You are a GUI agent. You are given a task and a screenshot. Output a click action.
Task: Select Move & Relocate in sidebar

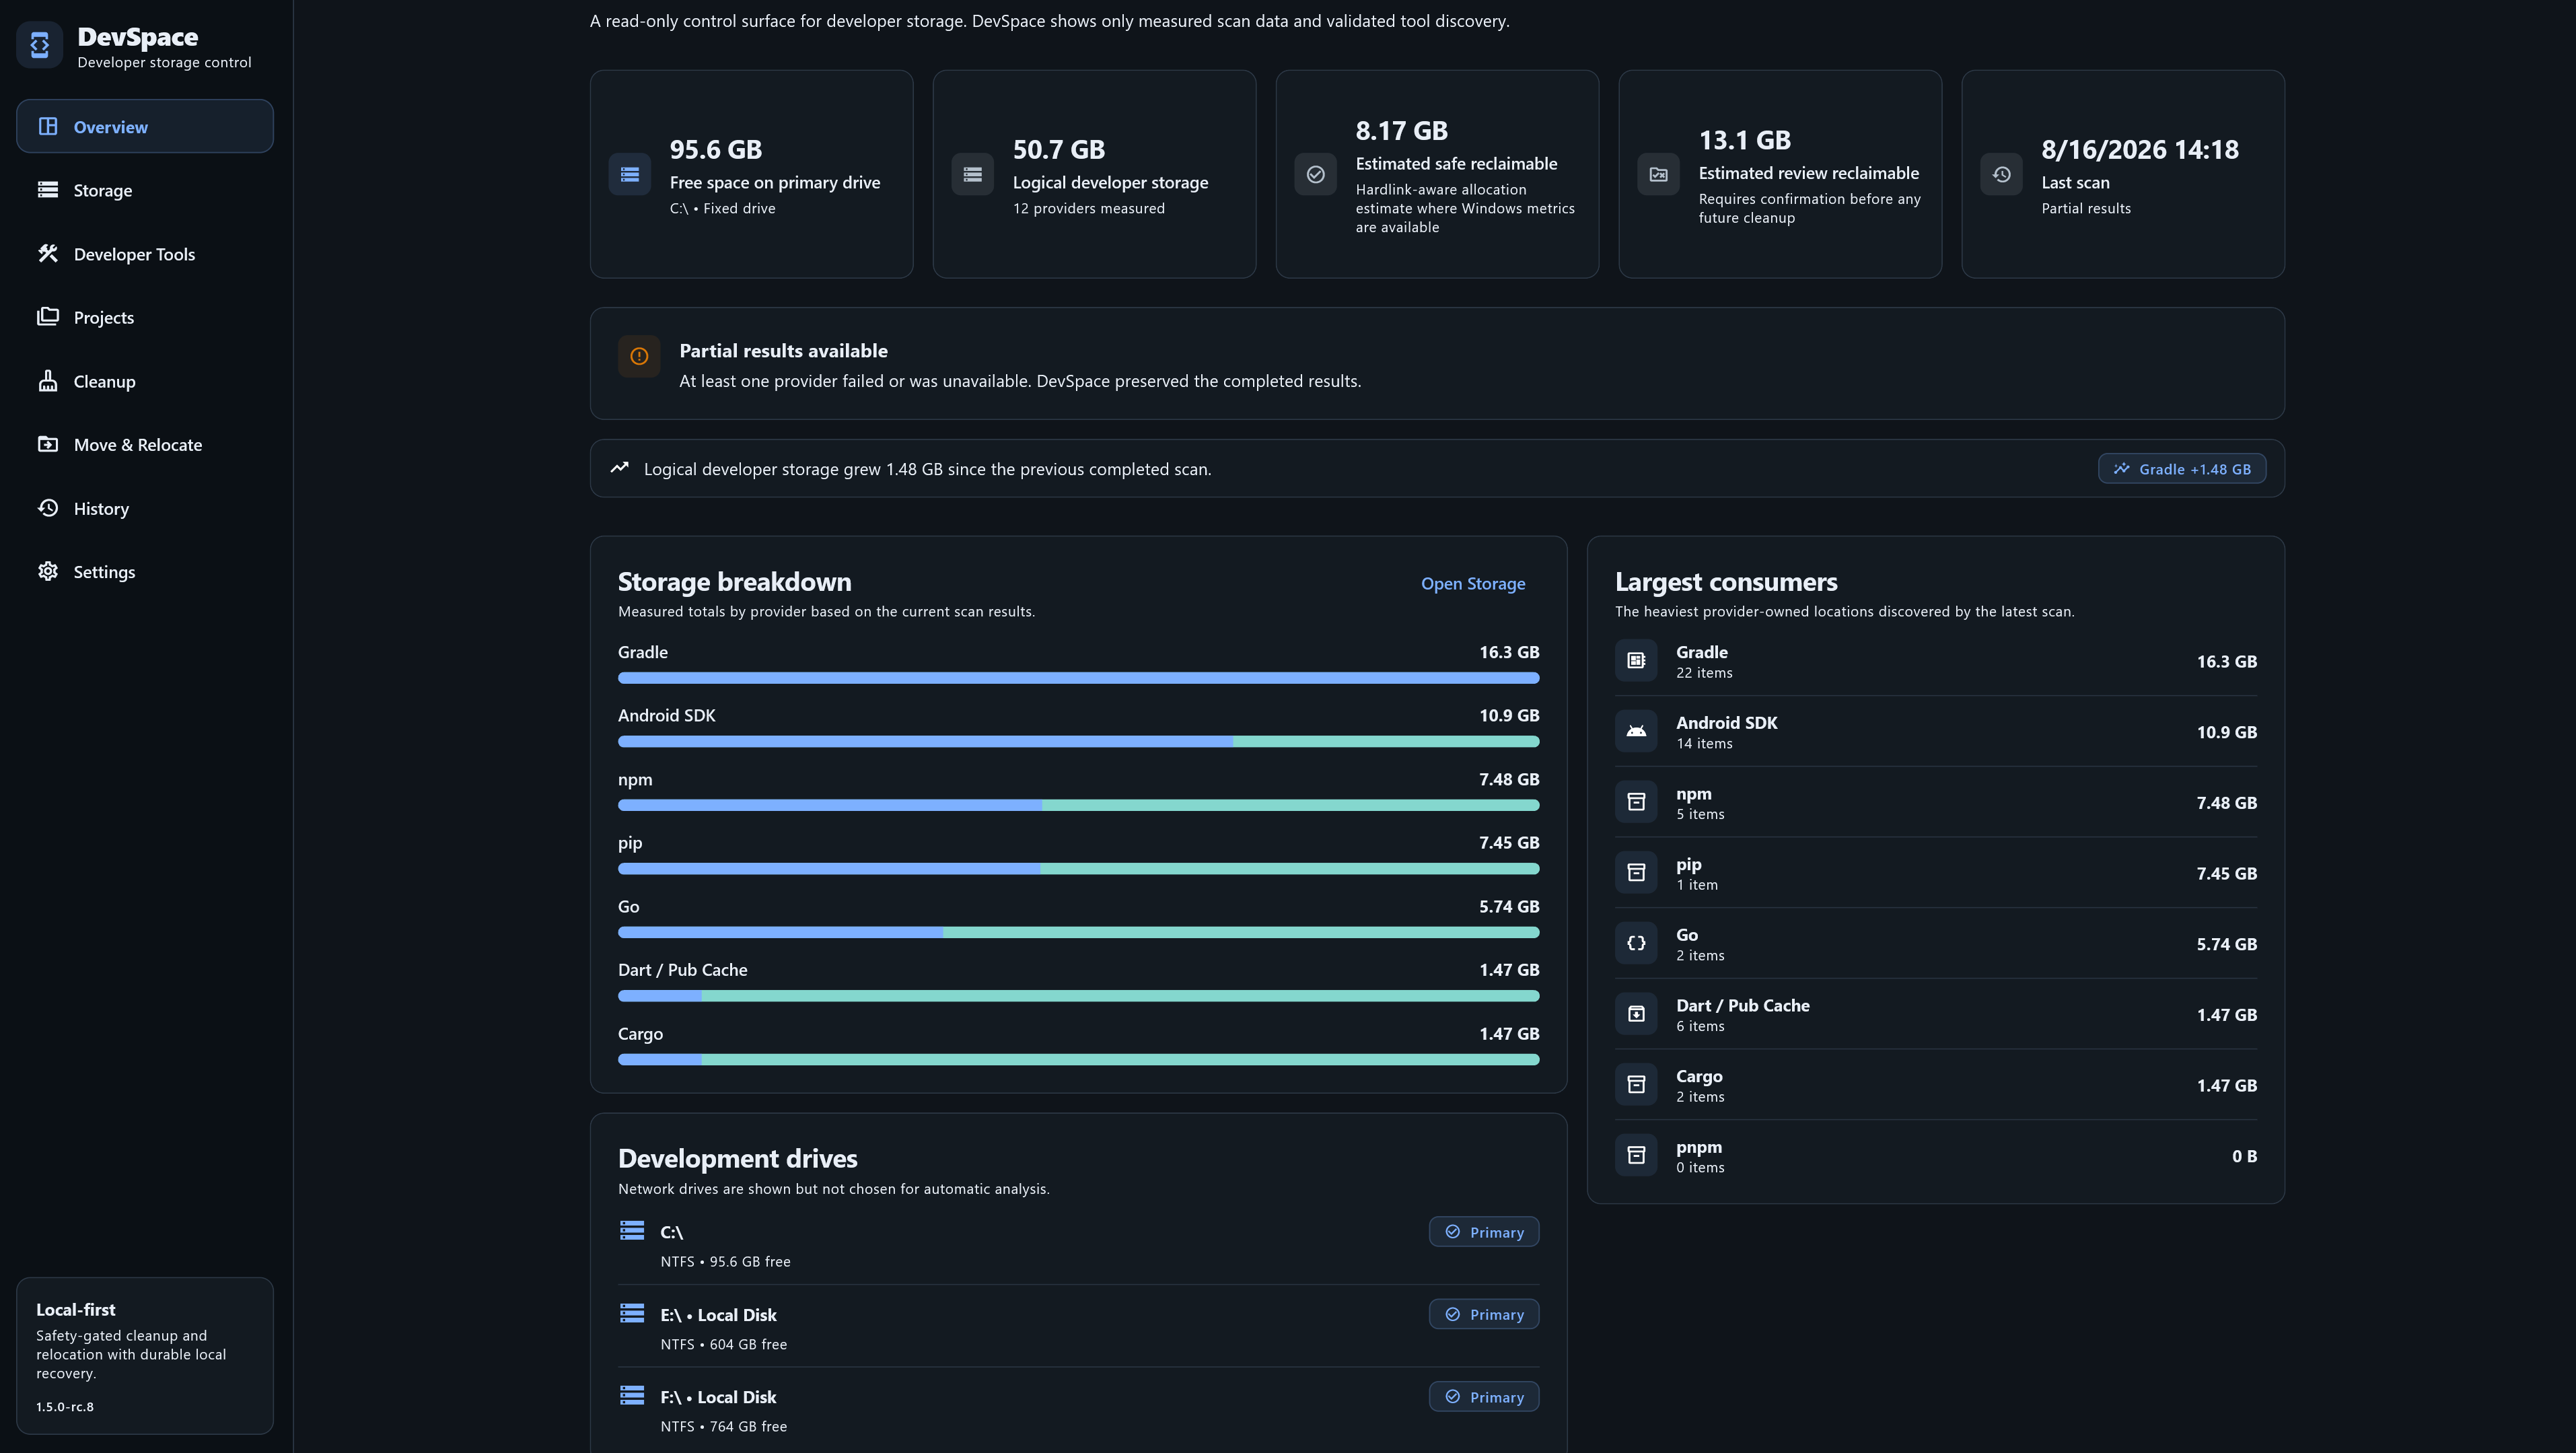click(x=145, y=444)
